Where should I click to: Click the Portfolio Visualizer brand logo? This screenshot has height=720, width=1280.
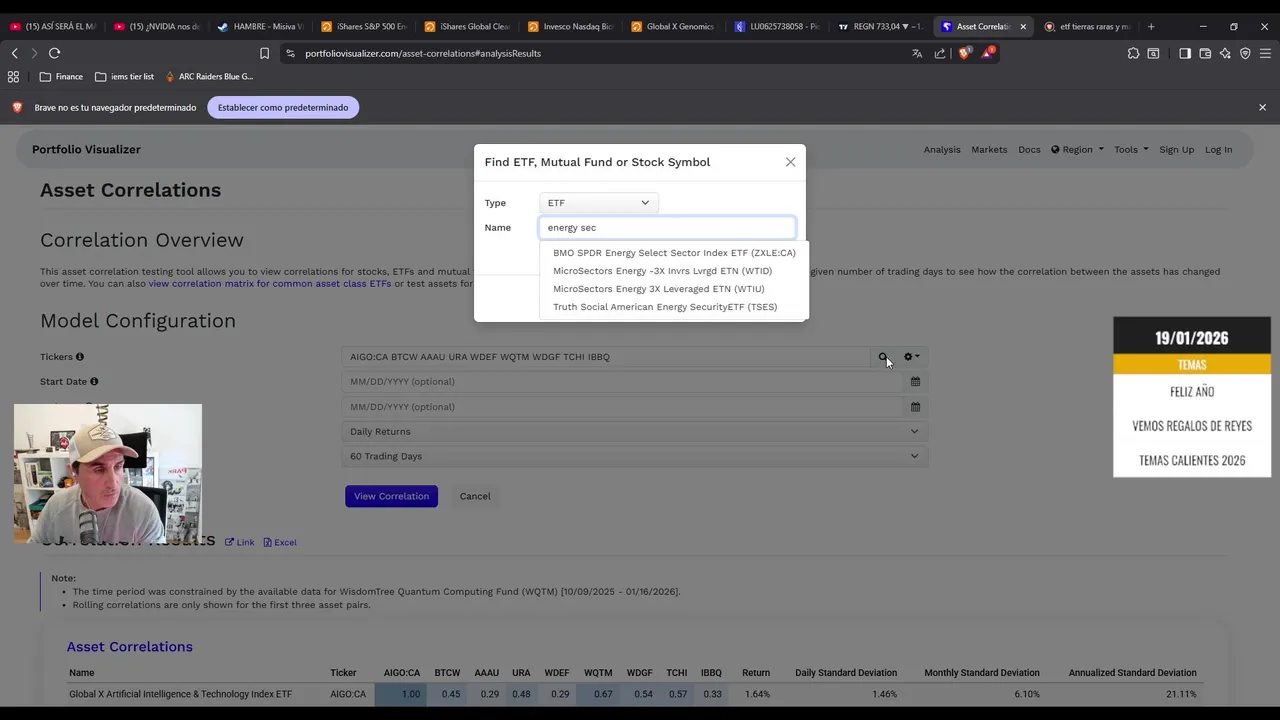(x=86, y=150)
